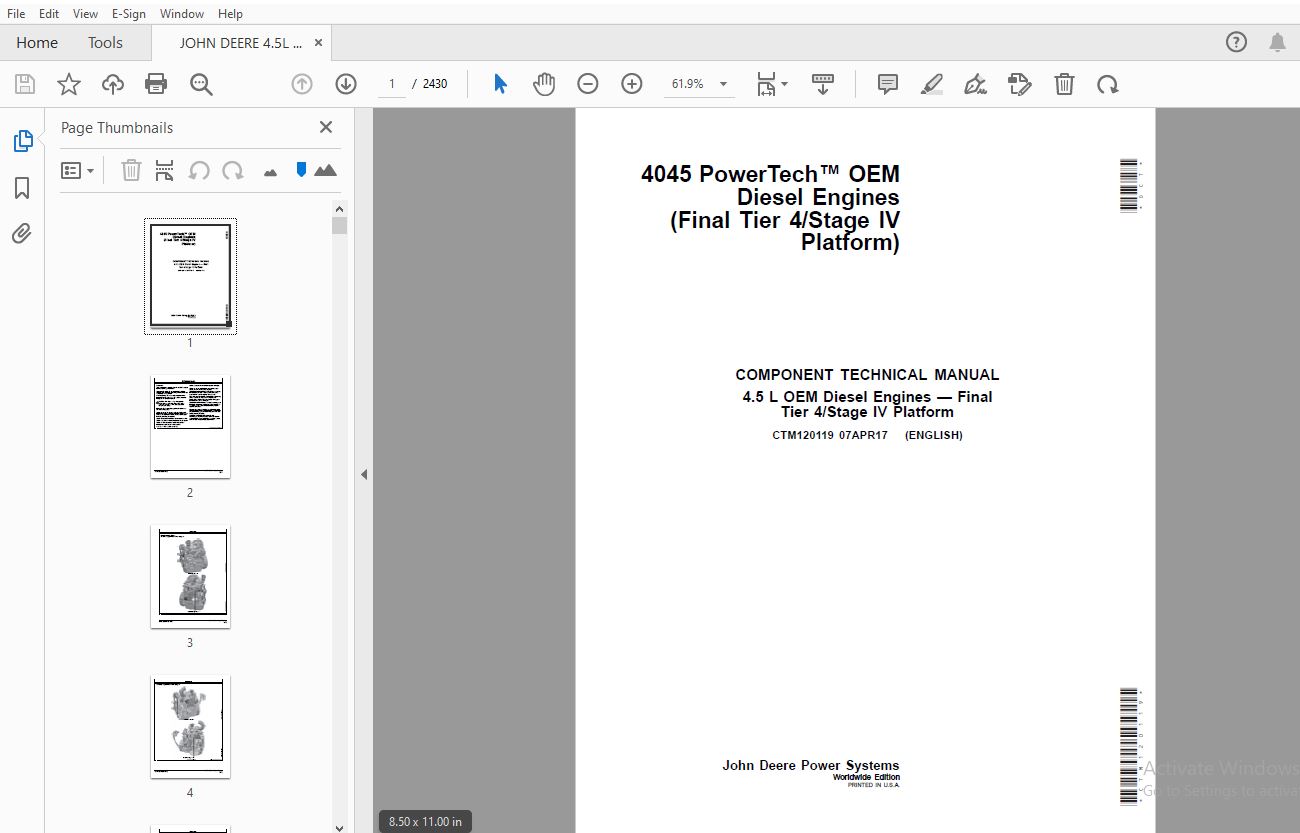
Task: Click the Upload to cloud icon
Action: tap(113, 84)
